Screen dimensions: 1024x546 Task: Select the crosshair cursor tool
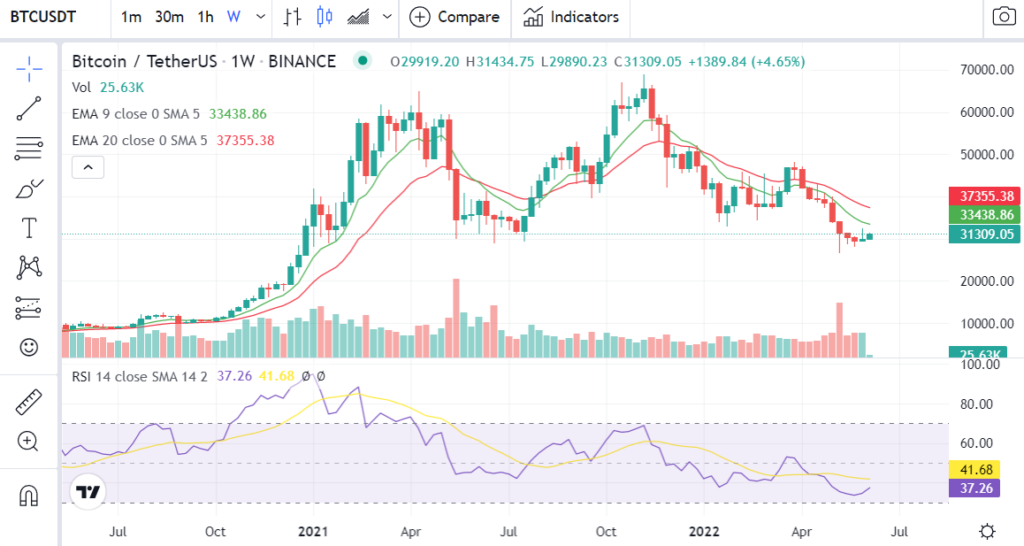tap(29, 69)
